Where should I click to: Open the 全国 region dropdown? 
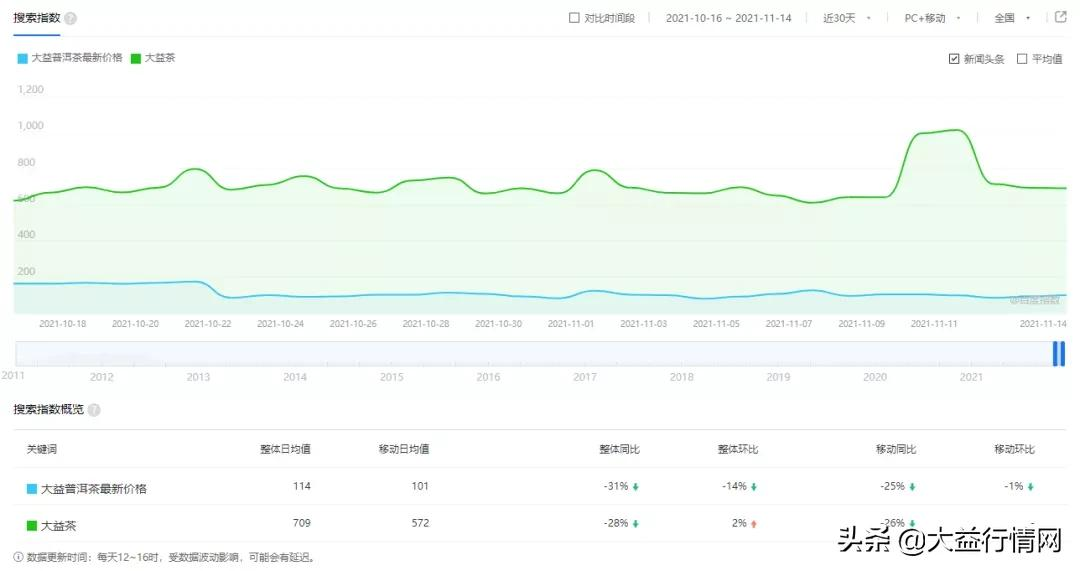(x=1012, y=18)
